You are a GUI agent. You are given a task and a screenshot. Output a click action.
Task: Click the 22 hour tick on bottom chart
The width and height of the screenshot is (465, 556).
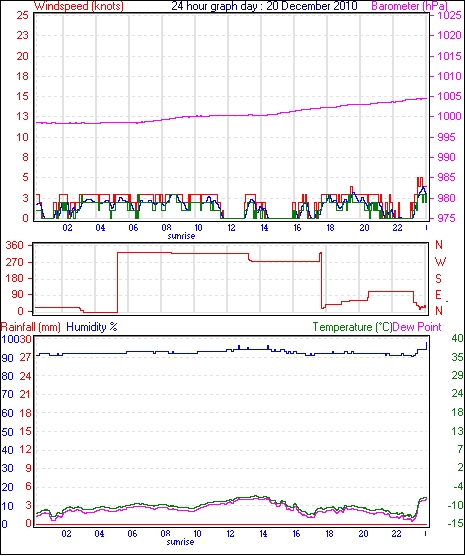point(396,534)
